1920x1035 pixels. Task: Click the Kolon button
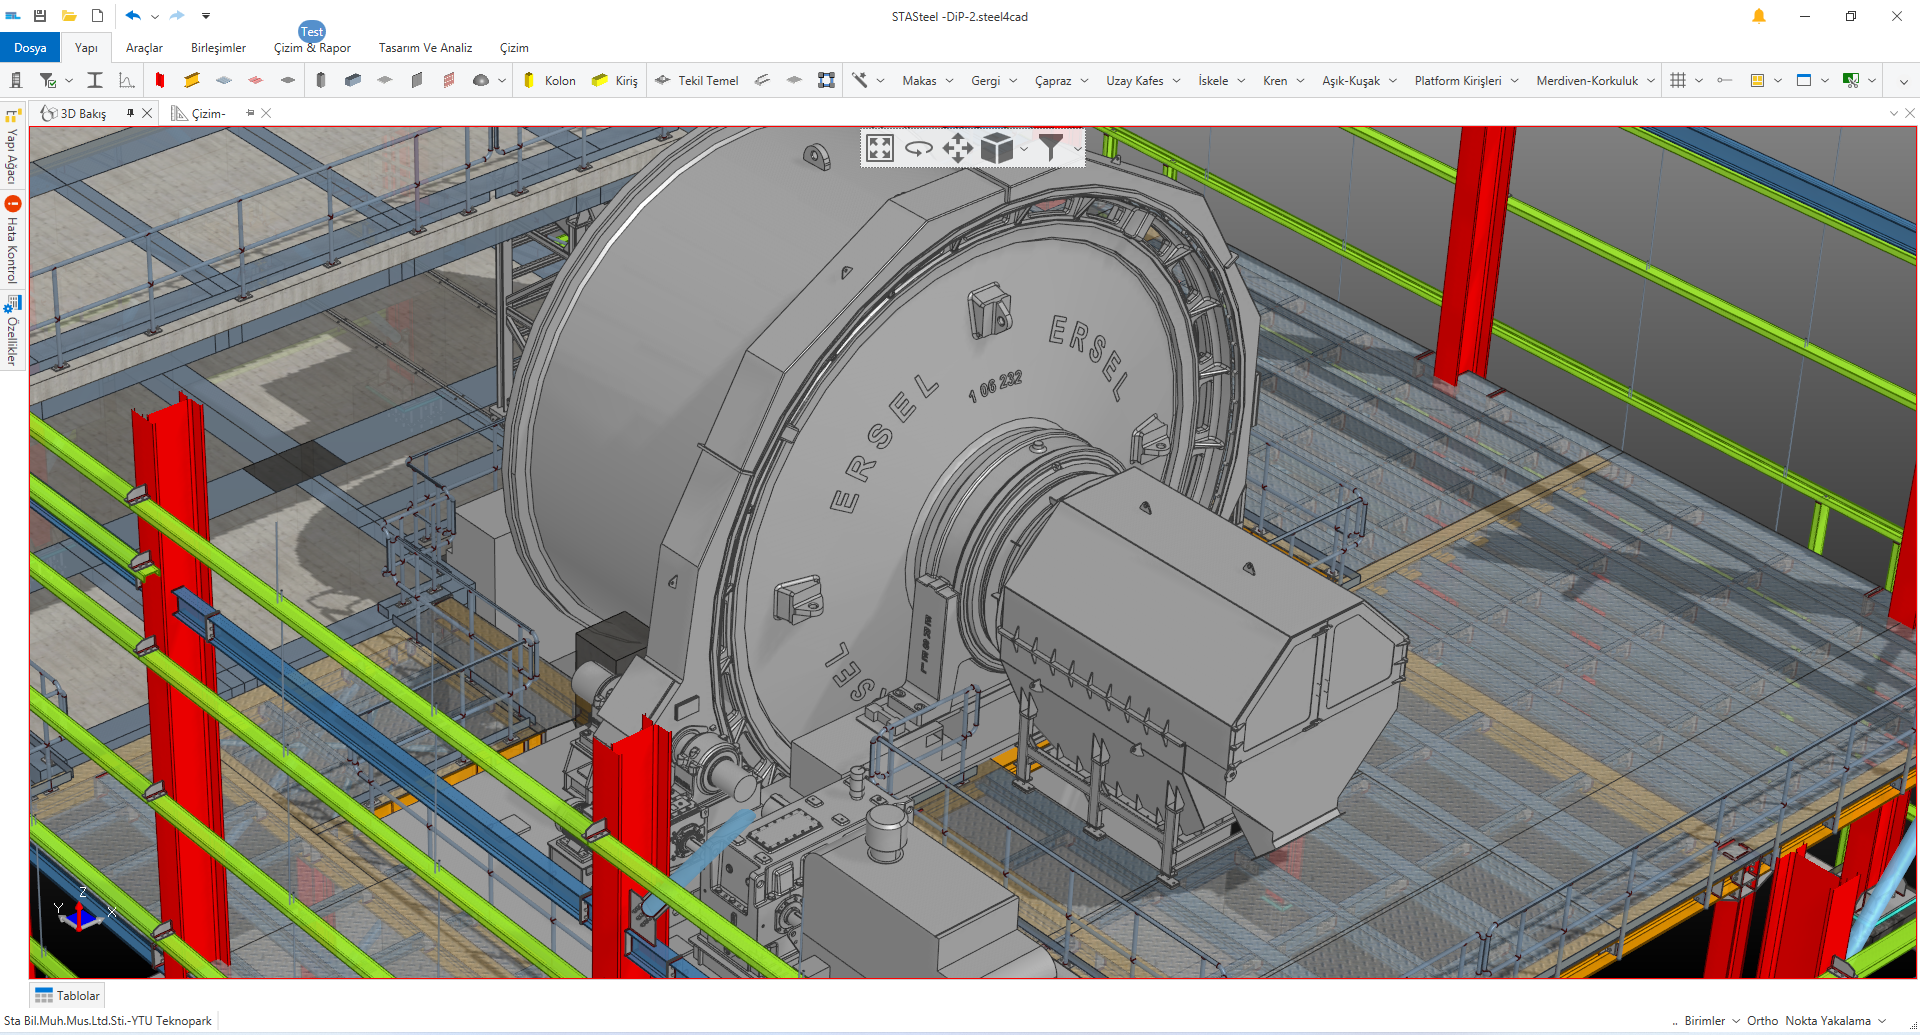point(550,81)
